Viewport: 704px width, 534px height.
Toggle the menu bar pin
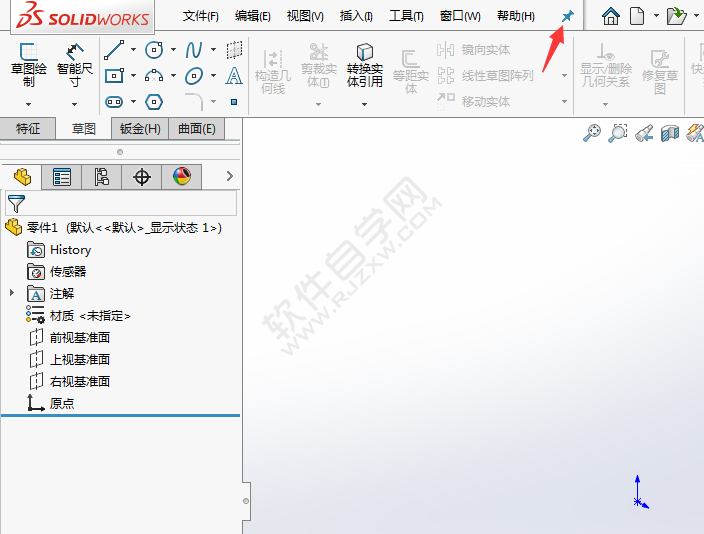(x=568, y=16)
